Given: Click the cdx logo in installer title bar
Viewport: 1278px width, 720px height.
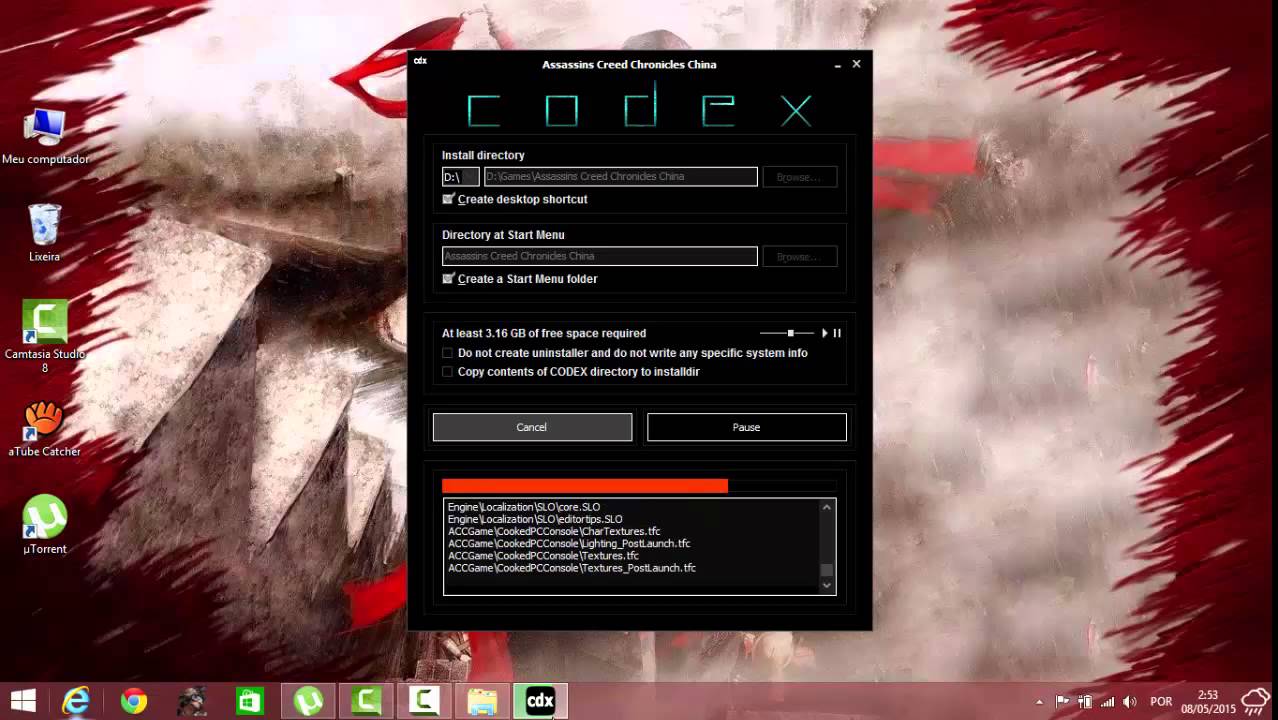Looking at the screenshot, I should coord(421,61).
